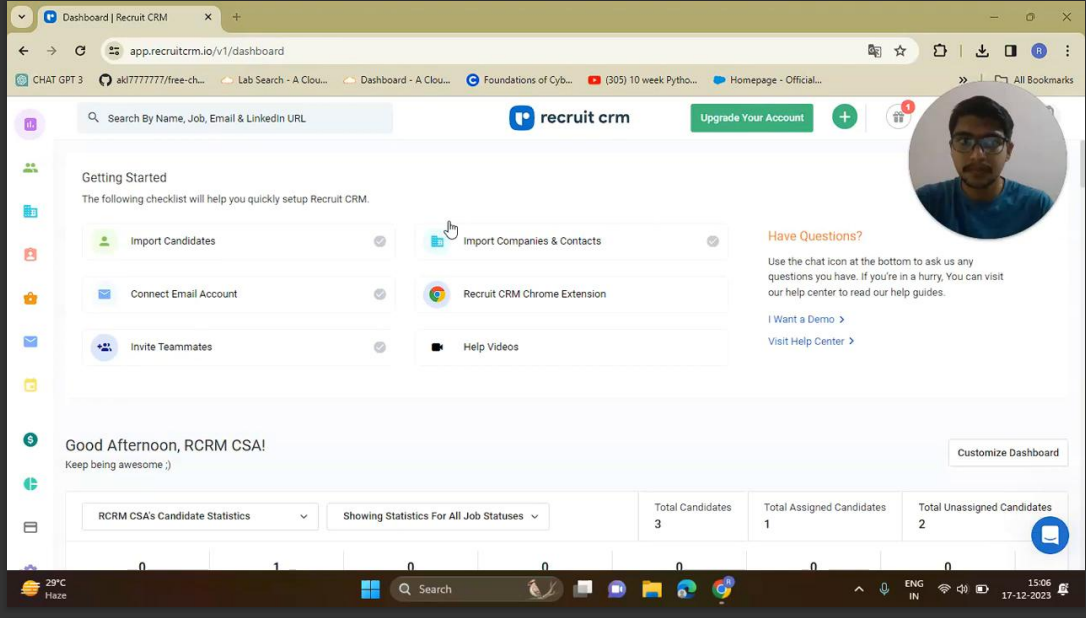Open the gift icon with notification badge

point(899,117)
